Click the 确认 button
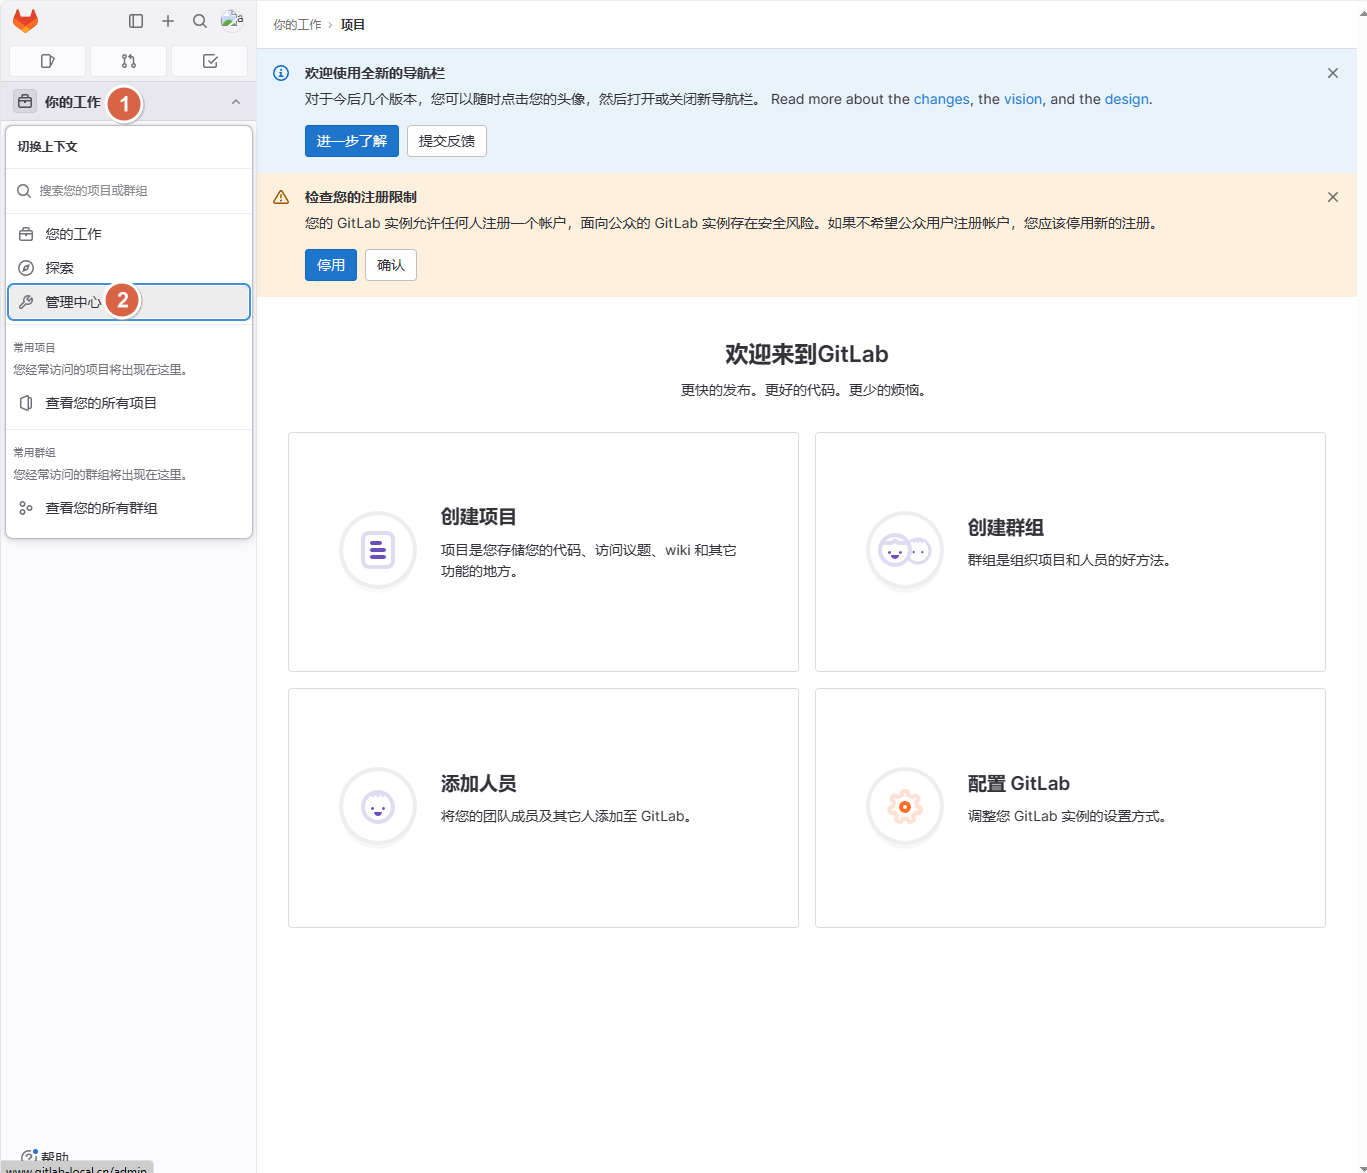Screen dimensions: 1367x1173 coord(391,265)
